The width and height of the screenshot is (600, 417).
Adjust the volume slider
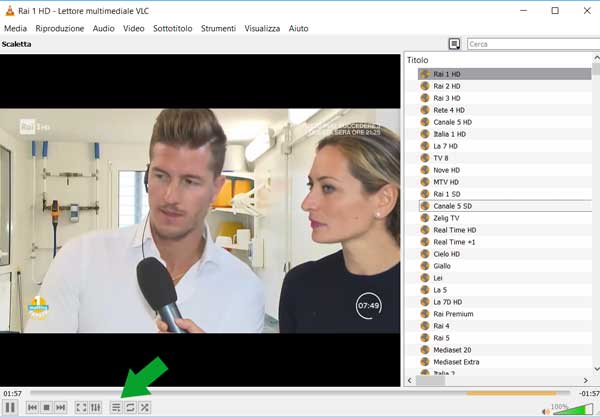(x=572, y=409)
